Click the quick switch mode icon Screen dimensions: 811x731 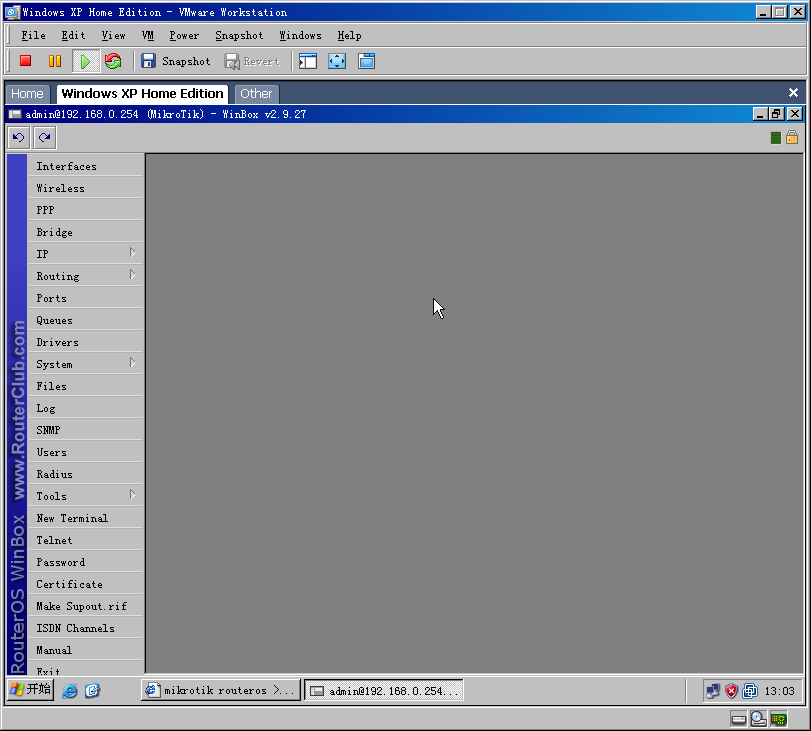[x=366, y=61]
